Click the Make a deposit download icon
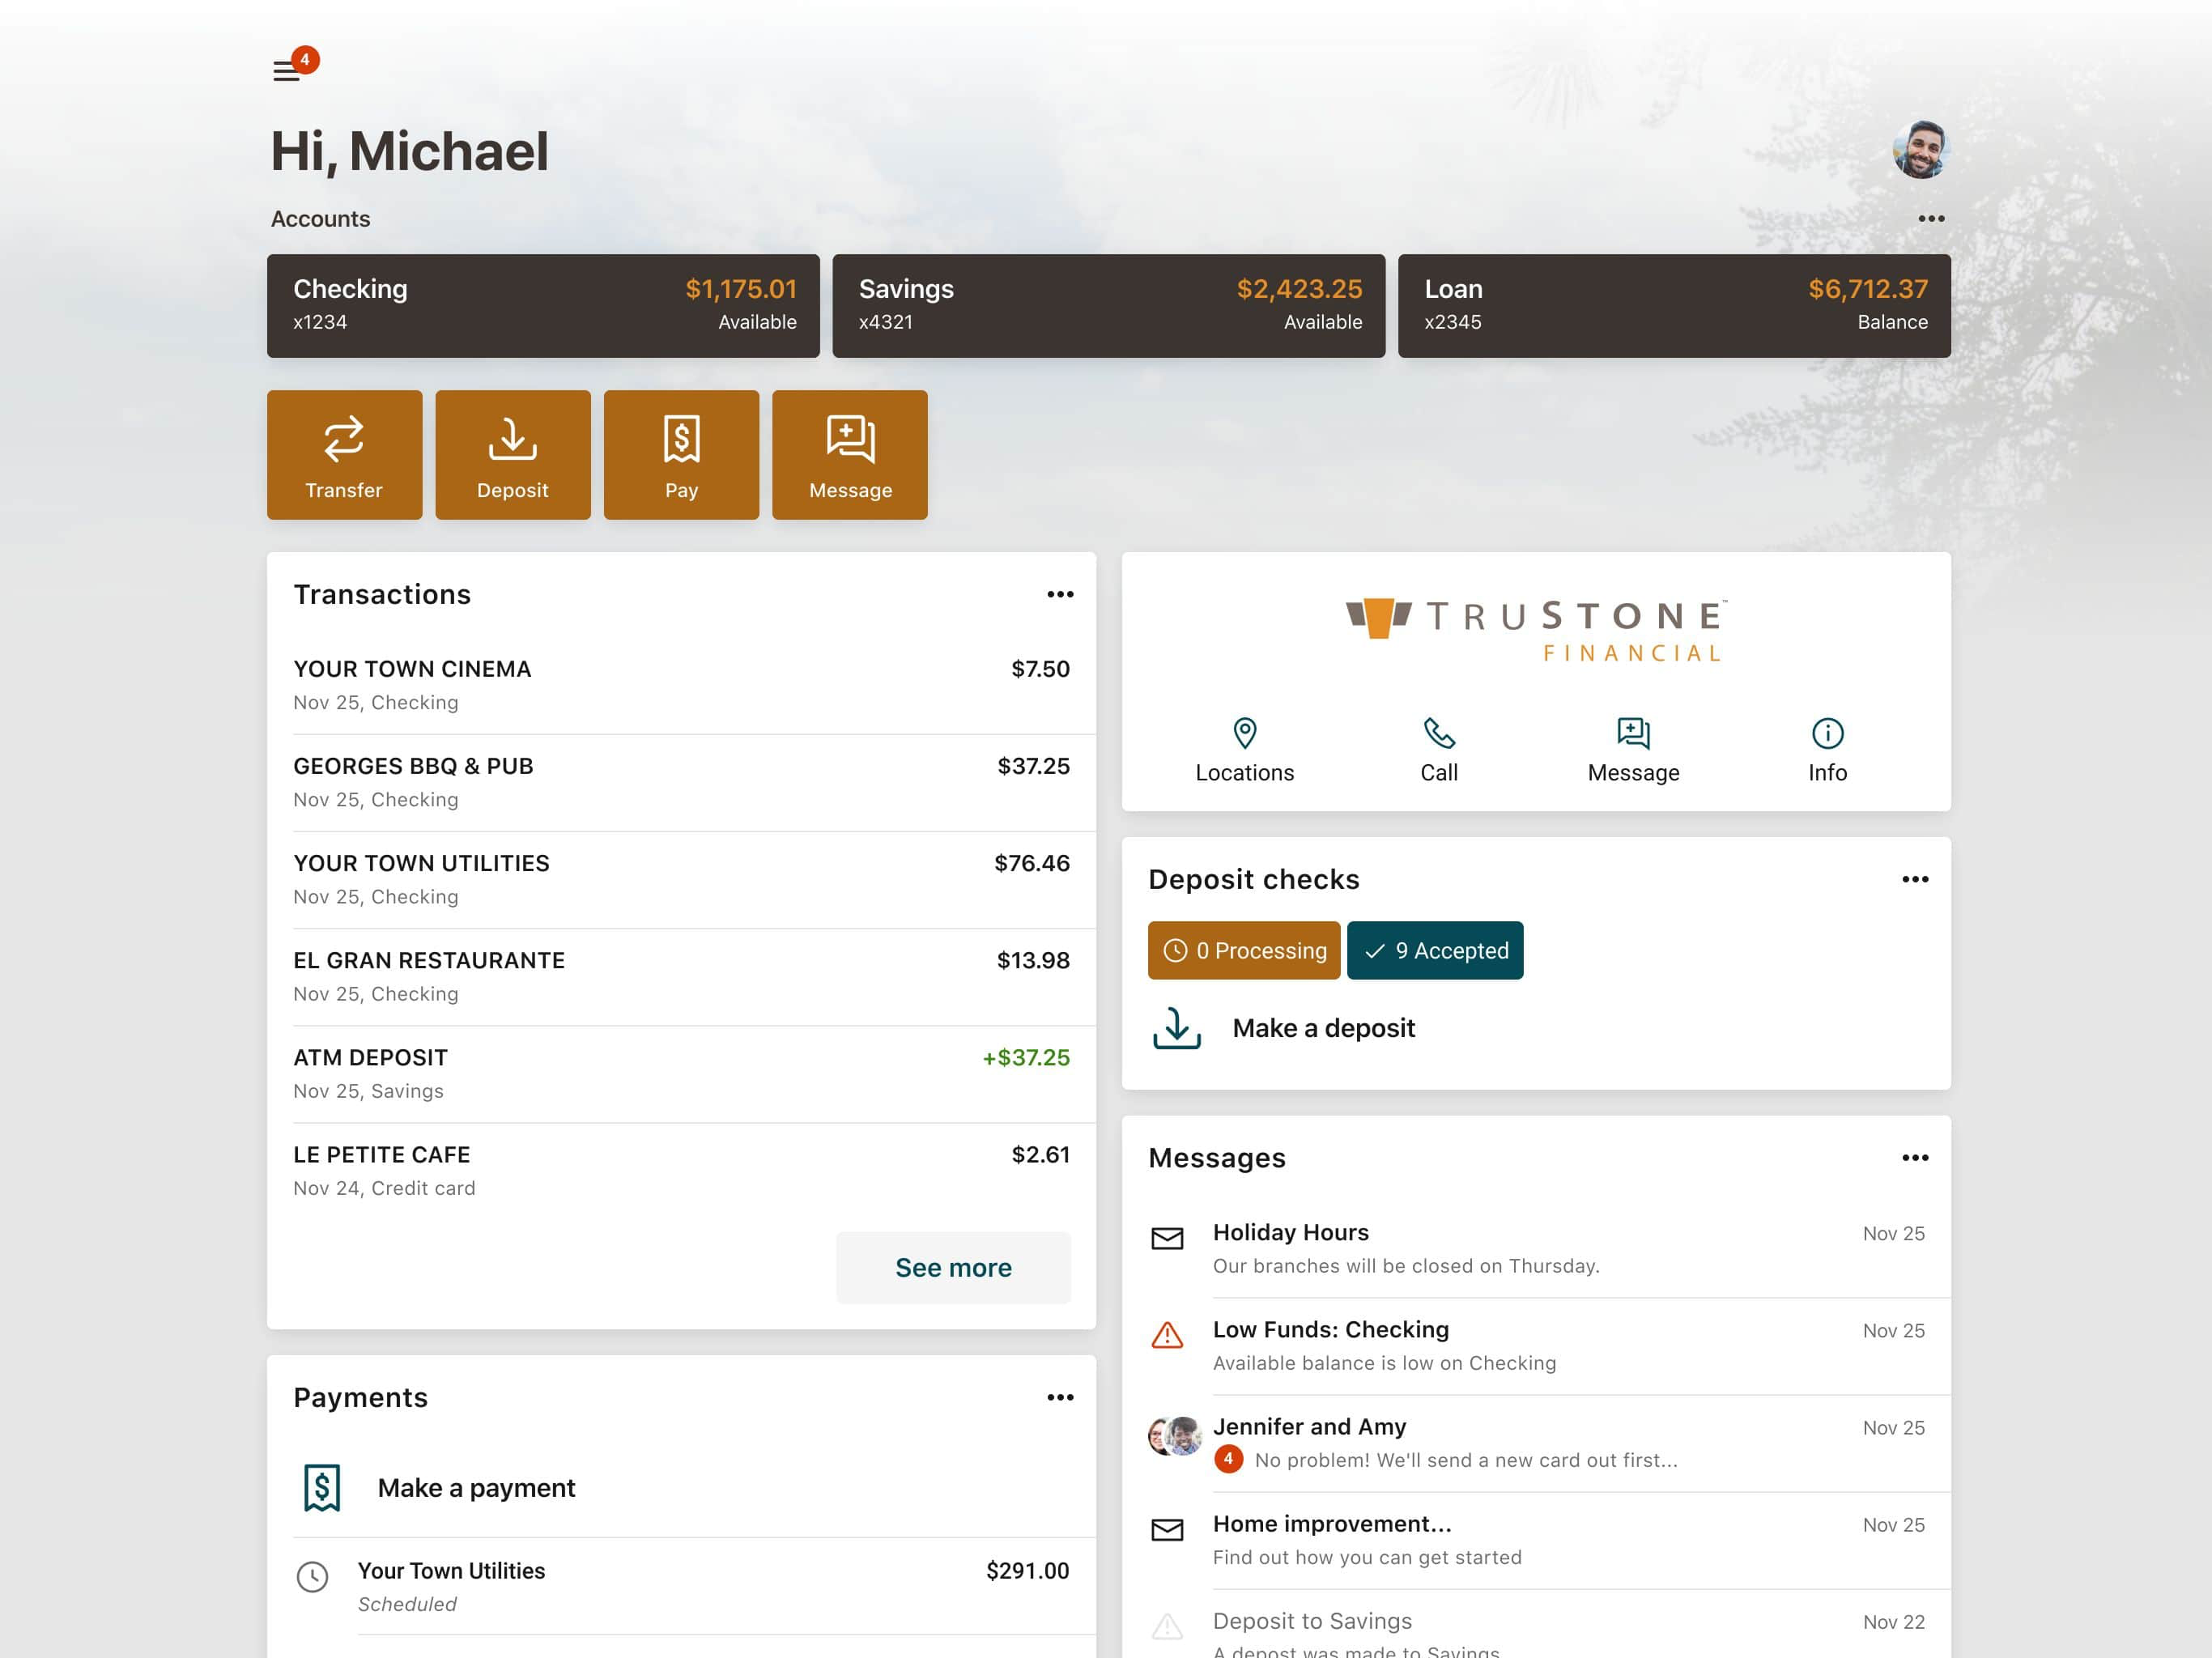The width and height of the screenshot is (2212, 1658). point(1177,1028)
